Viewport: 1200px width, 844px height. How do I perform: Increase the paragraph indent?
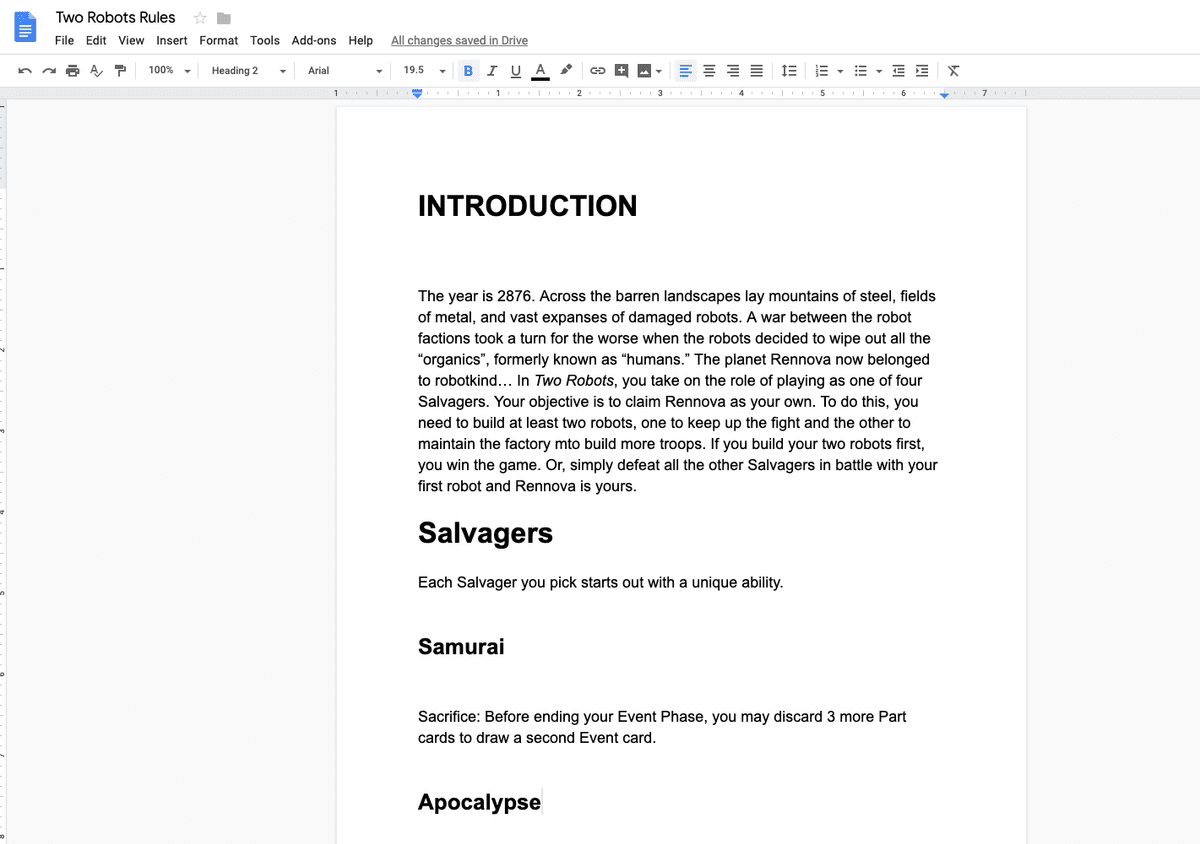coord(922,71)
